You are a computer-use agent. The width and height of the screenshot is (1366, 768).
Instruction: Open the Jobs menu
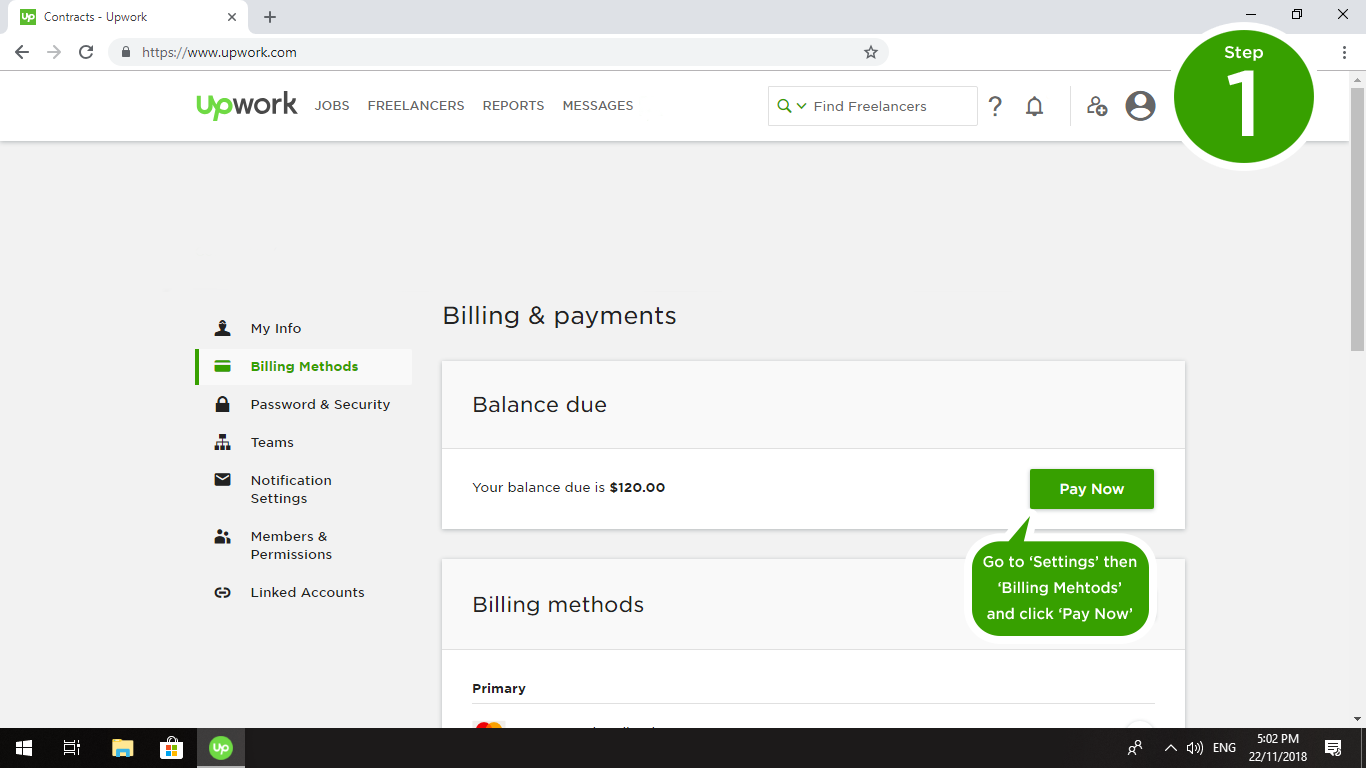[332, 106]
